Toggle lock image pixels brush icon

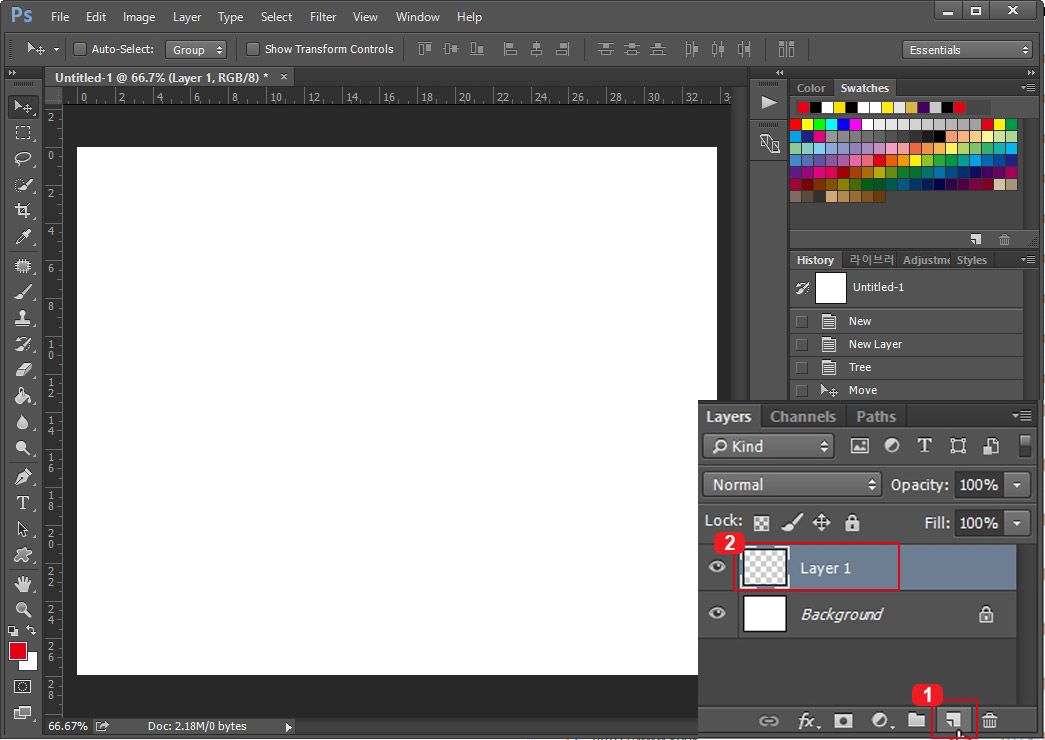(x=792, y=523)
